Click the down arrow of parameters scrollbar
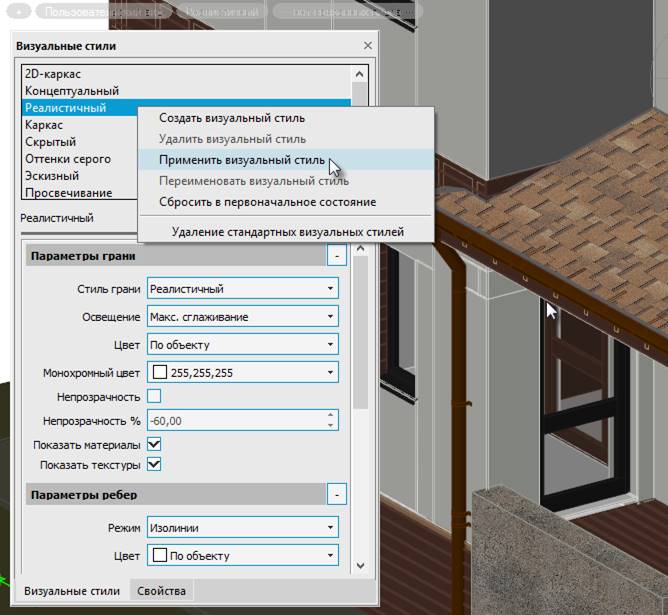The width and height of the screenshot is (668, 615). coord(360,566)
